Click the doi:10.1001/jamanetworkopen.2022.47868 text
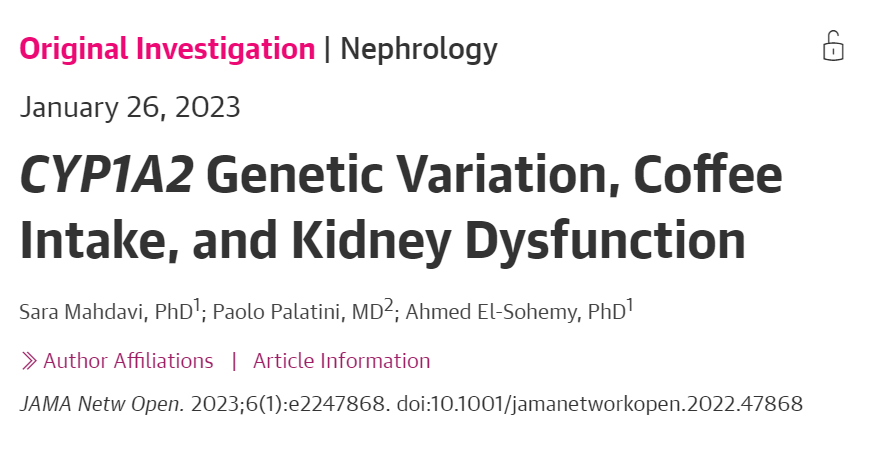The image size is (872, 458). [600, 404]
